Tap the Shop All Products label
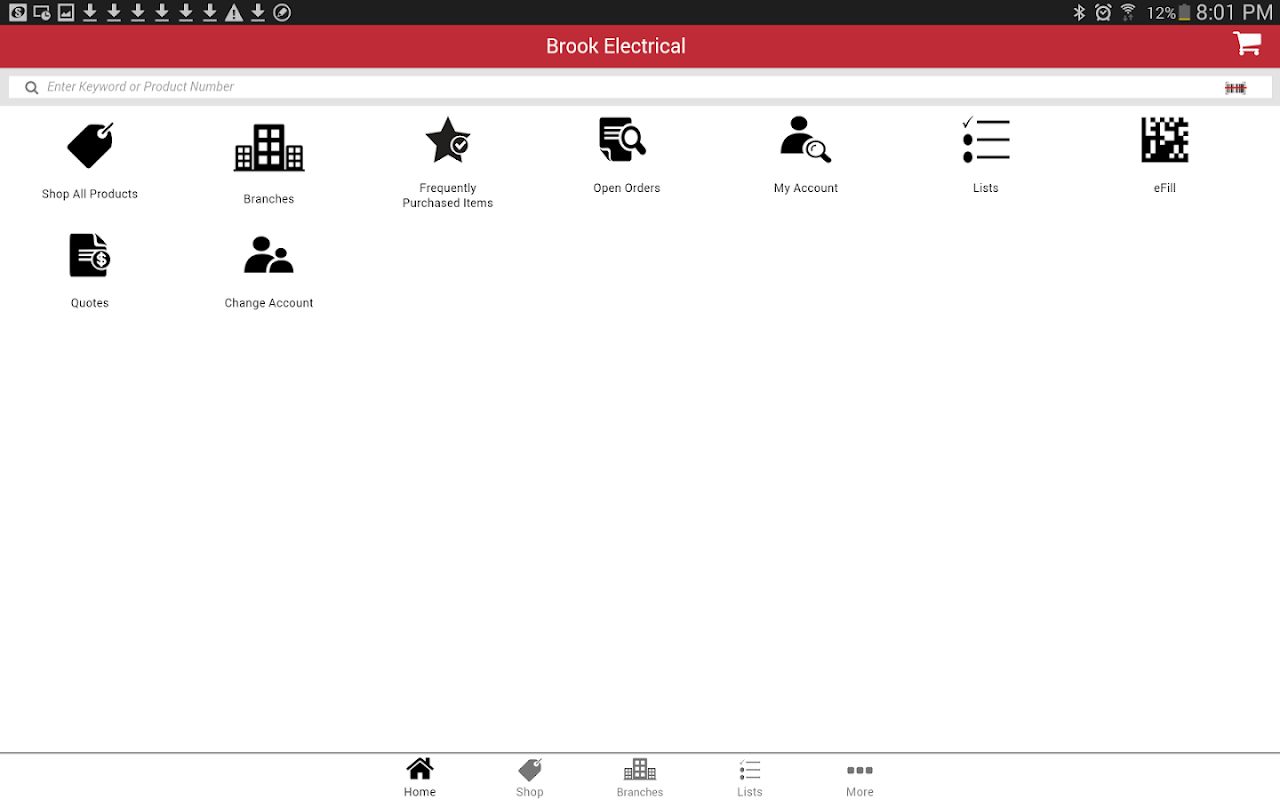 90,194
